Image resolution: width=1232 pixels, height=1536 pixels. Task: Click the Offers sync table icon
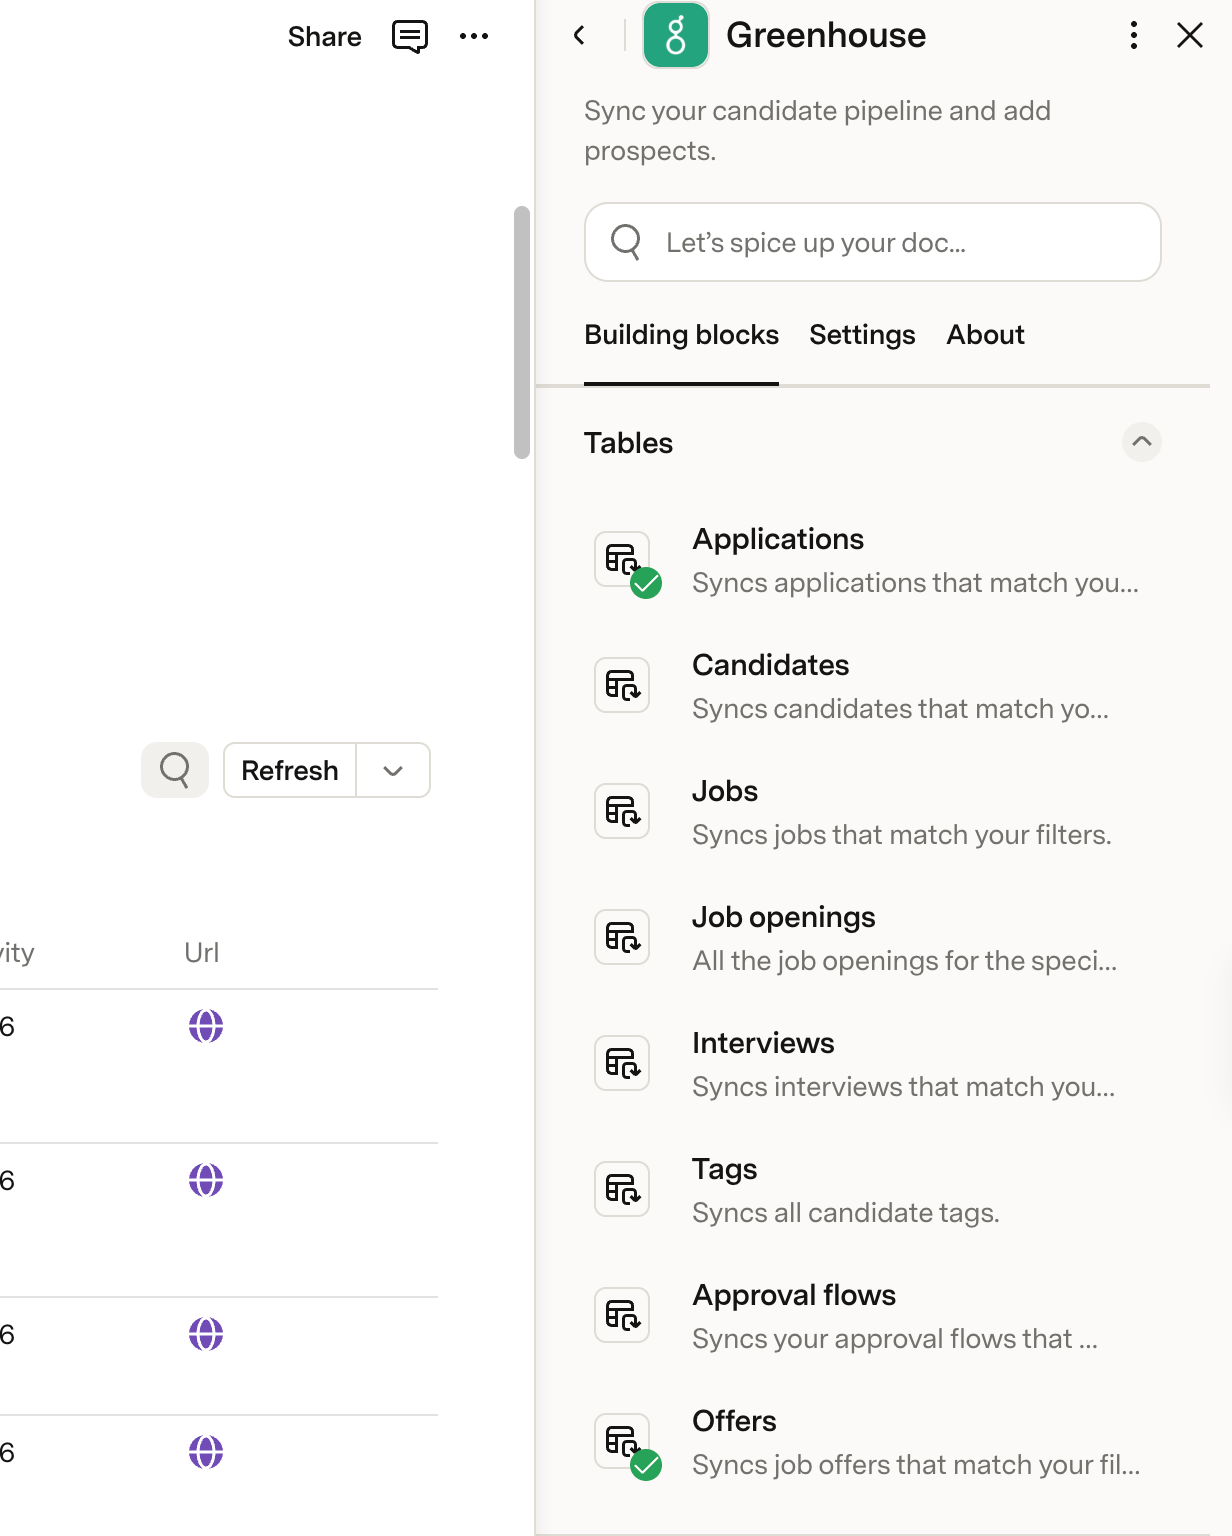coord(622,1441)
